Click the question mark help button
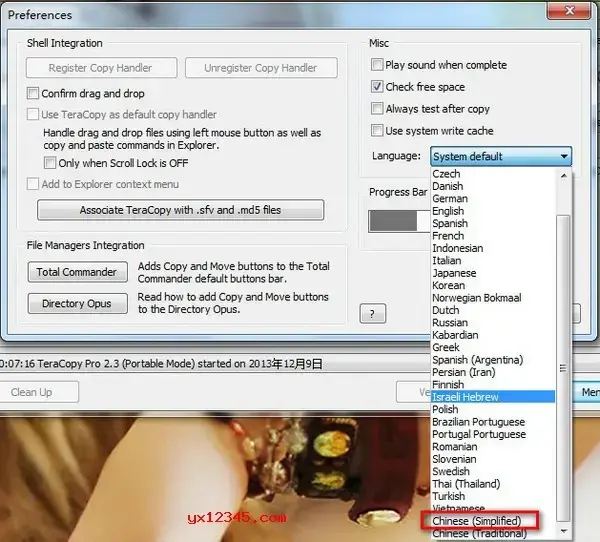This screenshot has width=600, height=542. point(373,314)
